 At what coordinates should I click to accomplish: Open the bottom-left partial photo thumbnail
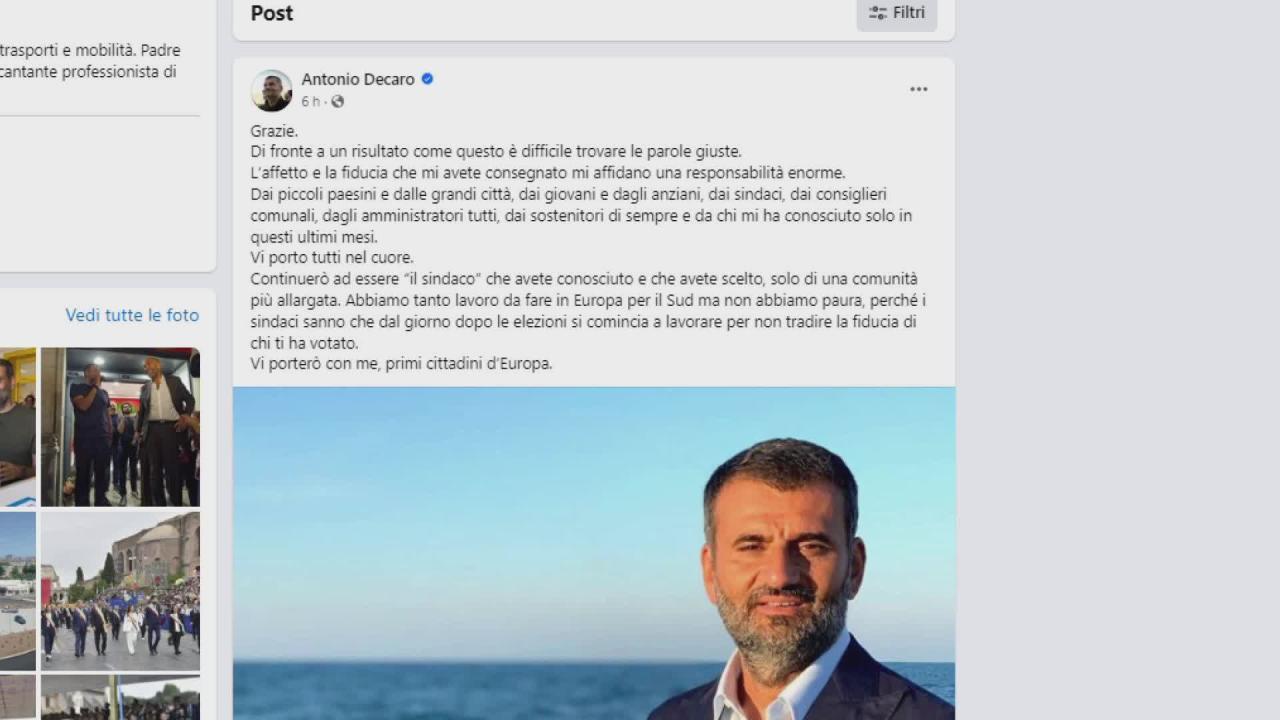pyautogui.click(x=17, y=698)
